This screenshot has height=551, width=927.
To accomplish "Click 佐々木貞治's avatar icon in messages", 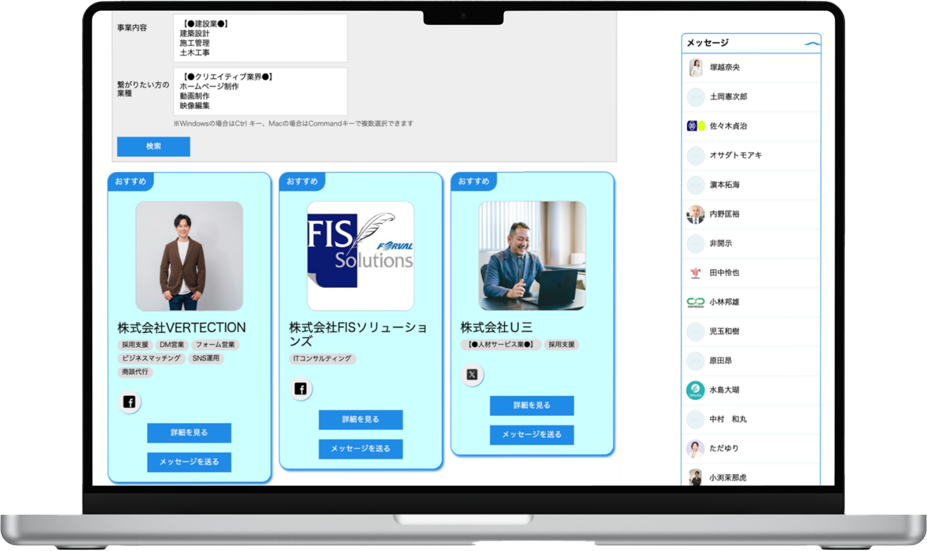I will pos(696,126).
